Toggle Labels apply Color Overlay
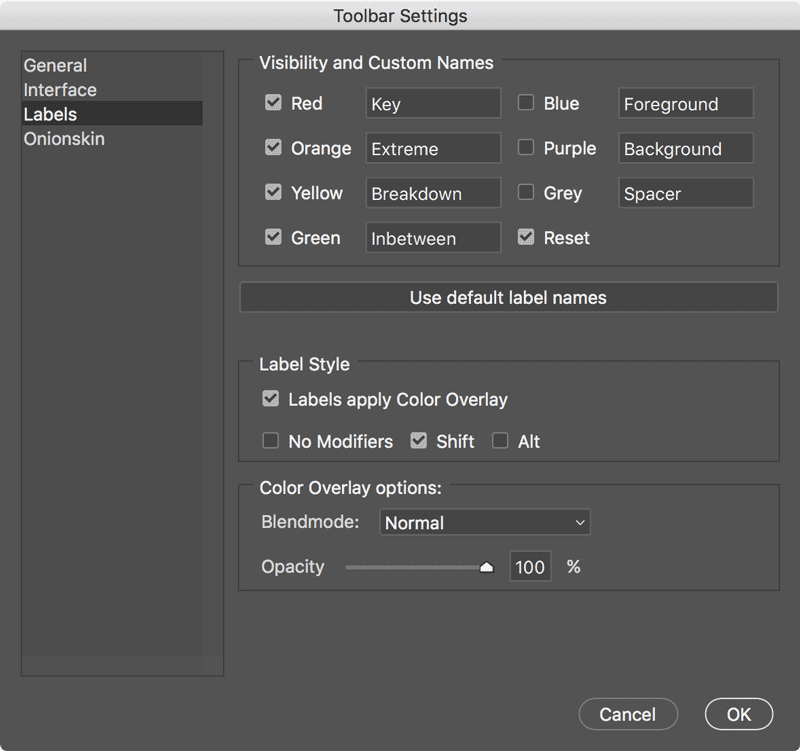The width and height of the screenshot is (800, 751). coord(270,398)
